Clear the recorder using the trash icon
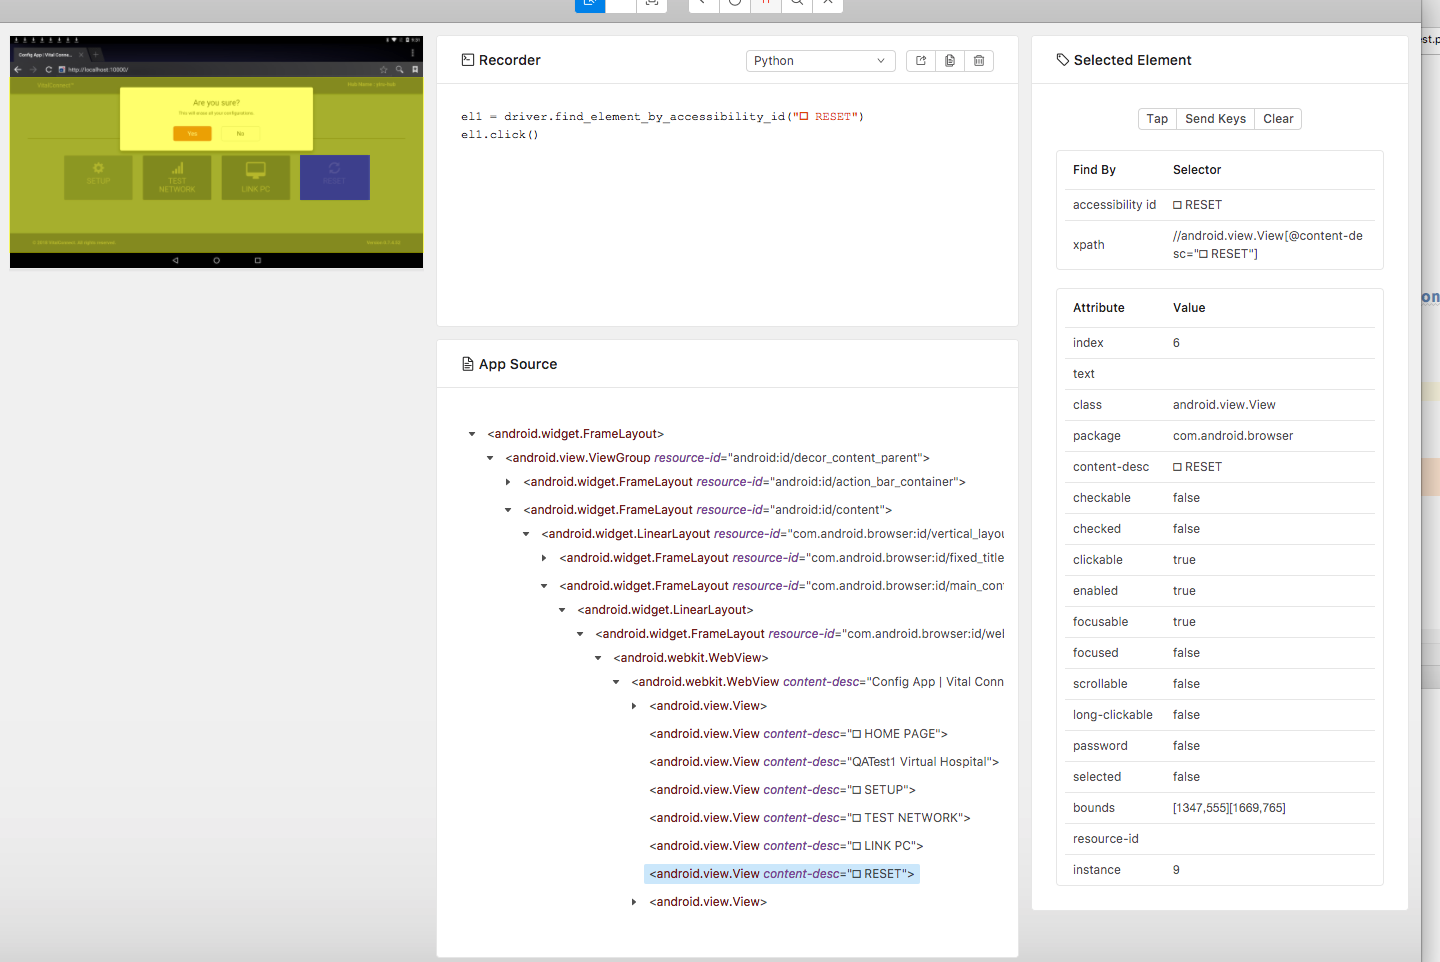Viewport: 1440px width, 962px height. pos(979,60)
